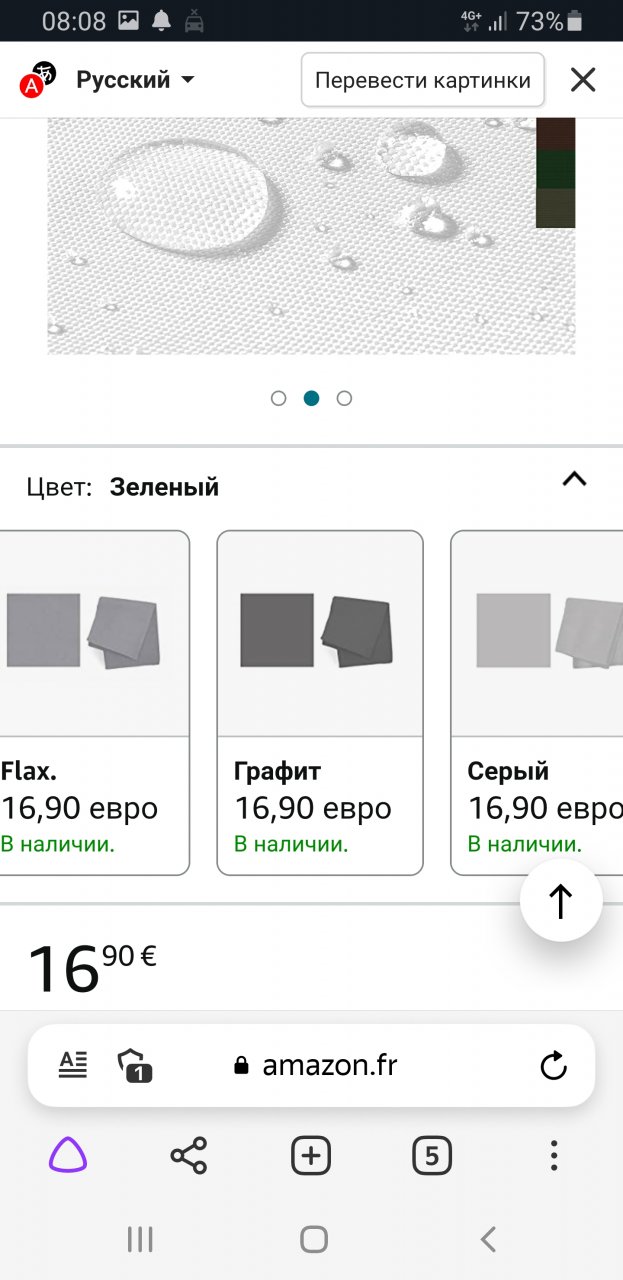Select the first image carousel dot
Viewport: 623px width, 1280px height.
coord(279,398)
